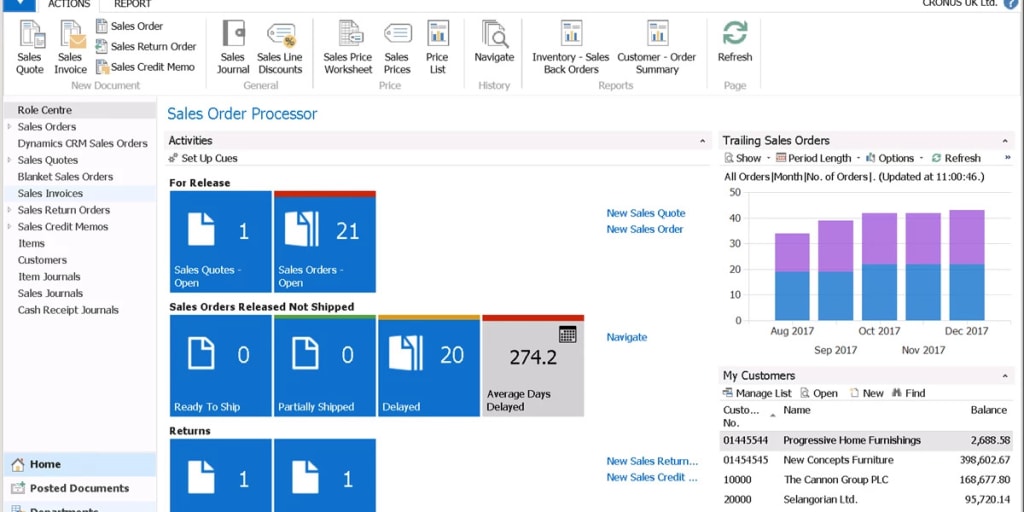Open the Period Length dropdown
The width and height of the screenshot is (1024, 512).
(x=818, y=158)
